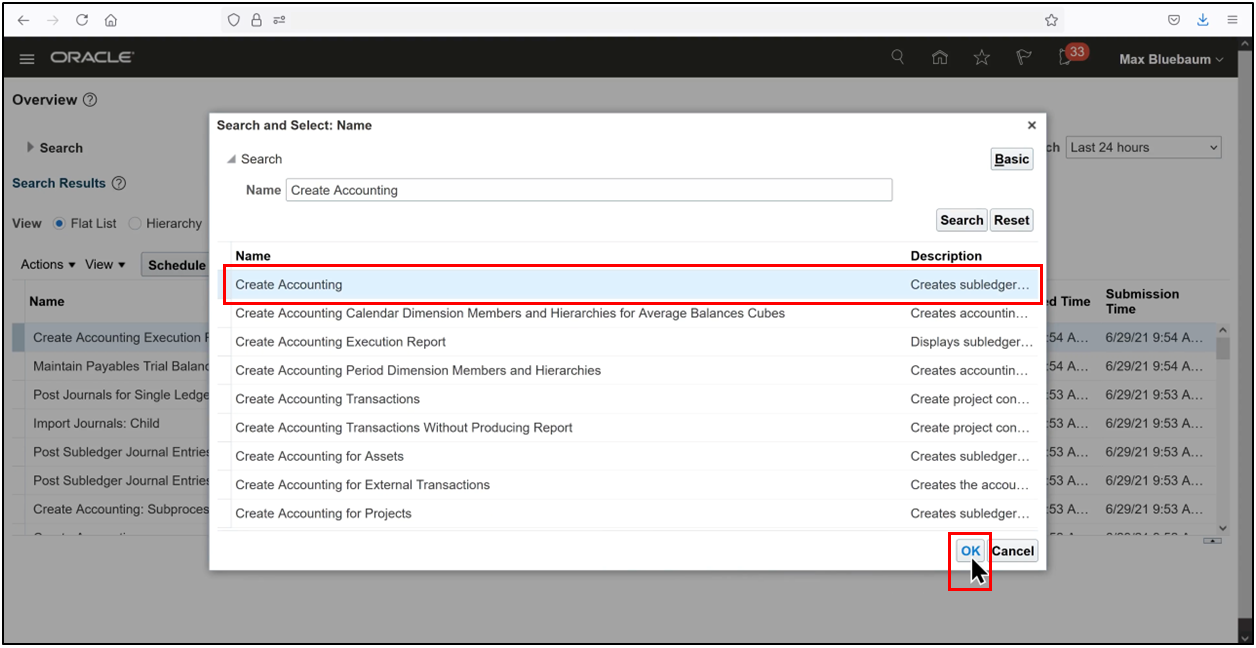The height and width of the screenshot is (648, 1256).
Task: Click the Search button in the dialog
Action: click(961, 219)
